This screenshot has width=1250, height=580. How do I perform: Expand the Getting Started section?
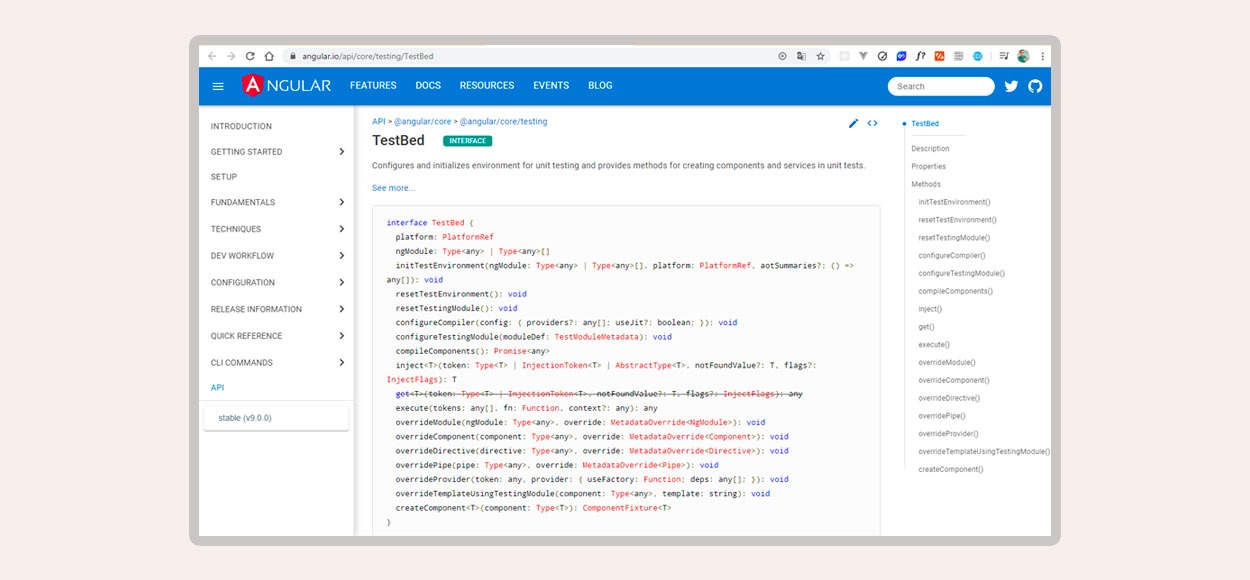(x=277, y=152)
